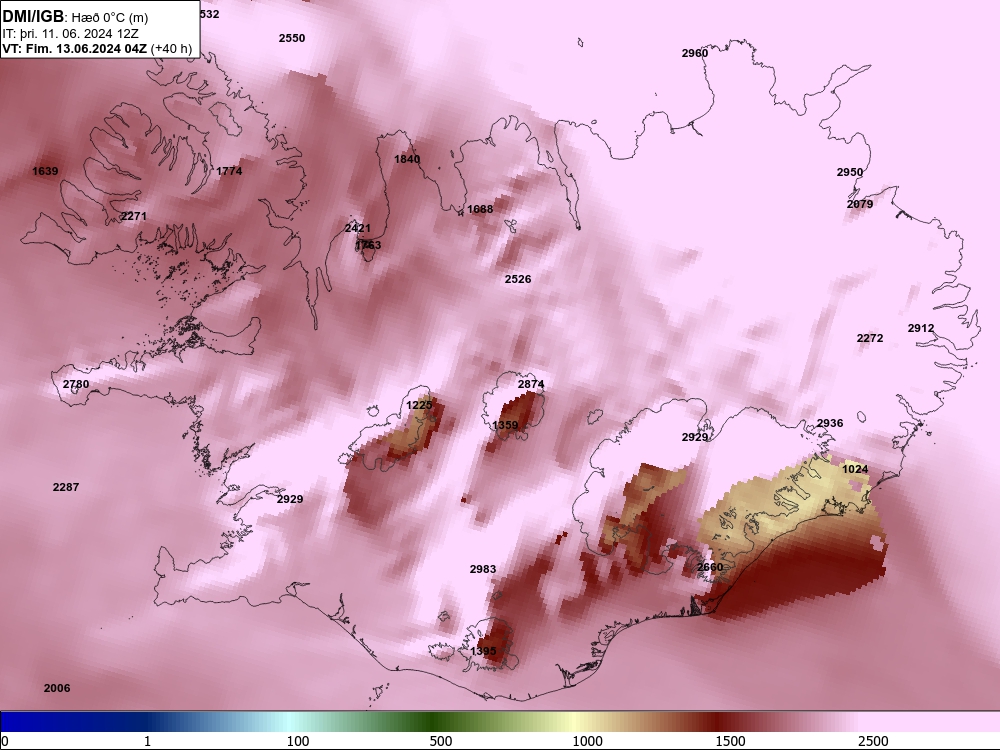Image resolution: width=1000 pixels, height=750 pixels.
Task: Click the map value 2983
Action: click(483, 570)
